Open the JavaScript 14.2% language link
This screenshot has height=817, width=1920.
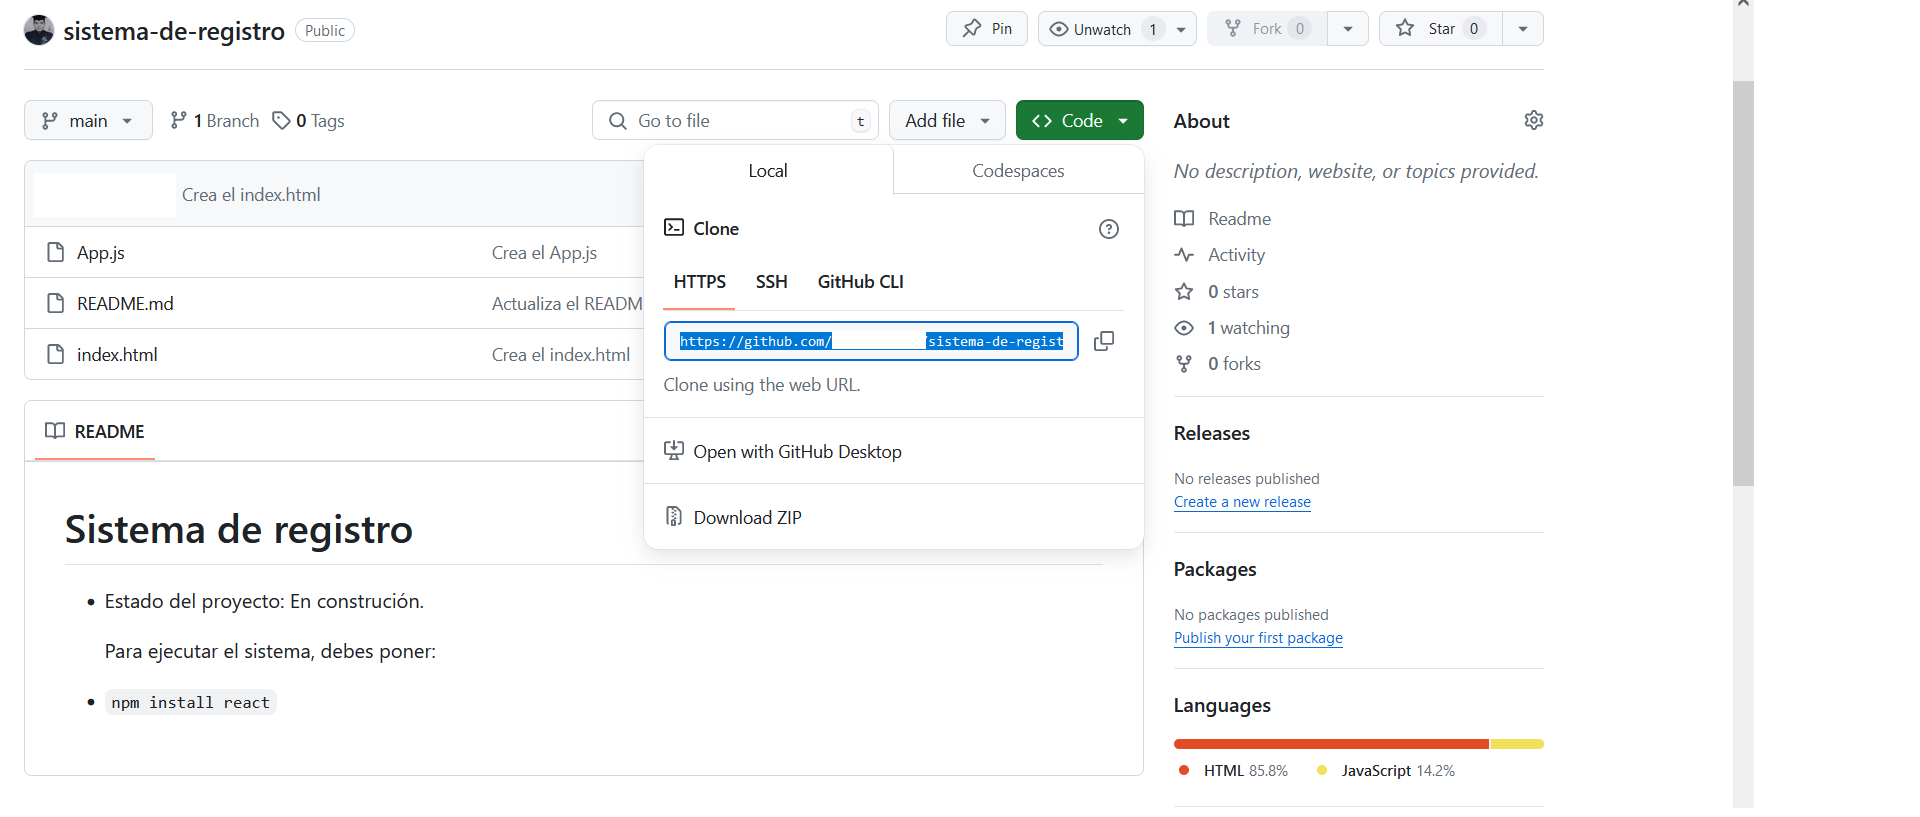1386,771
